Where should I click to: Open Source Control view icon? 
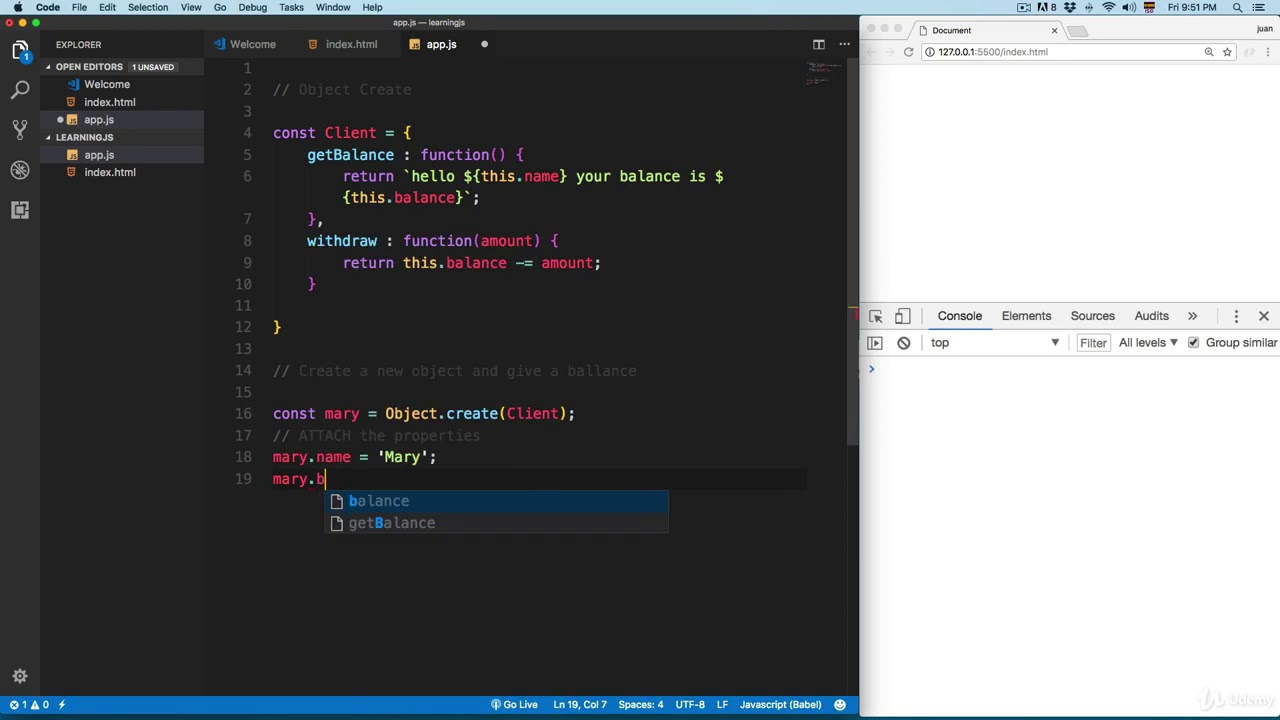click(20, 130)
